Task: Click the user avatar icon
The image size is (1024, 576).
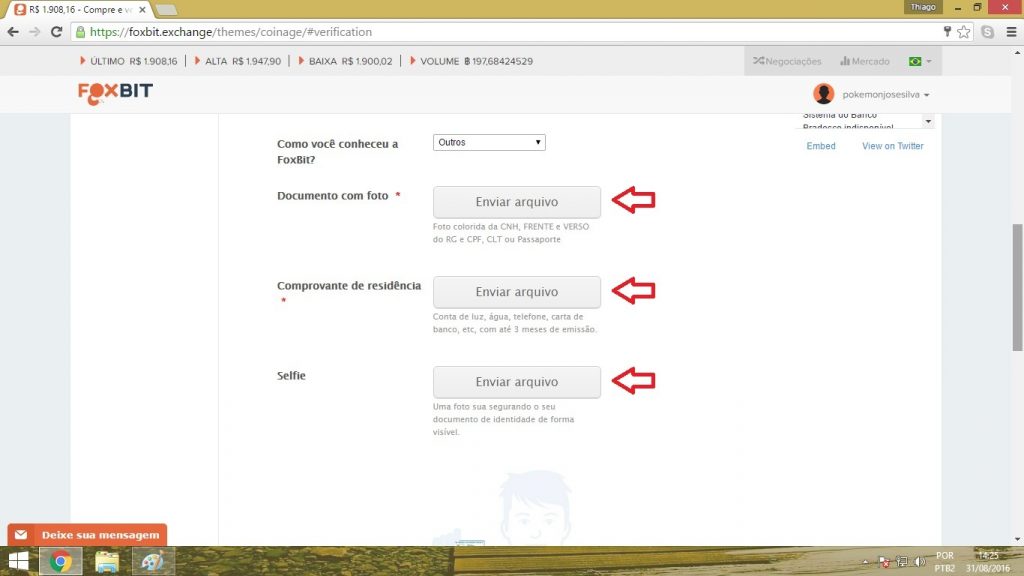Action: point(823,94)
